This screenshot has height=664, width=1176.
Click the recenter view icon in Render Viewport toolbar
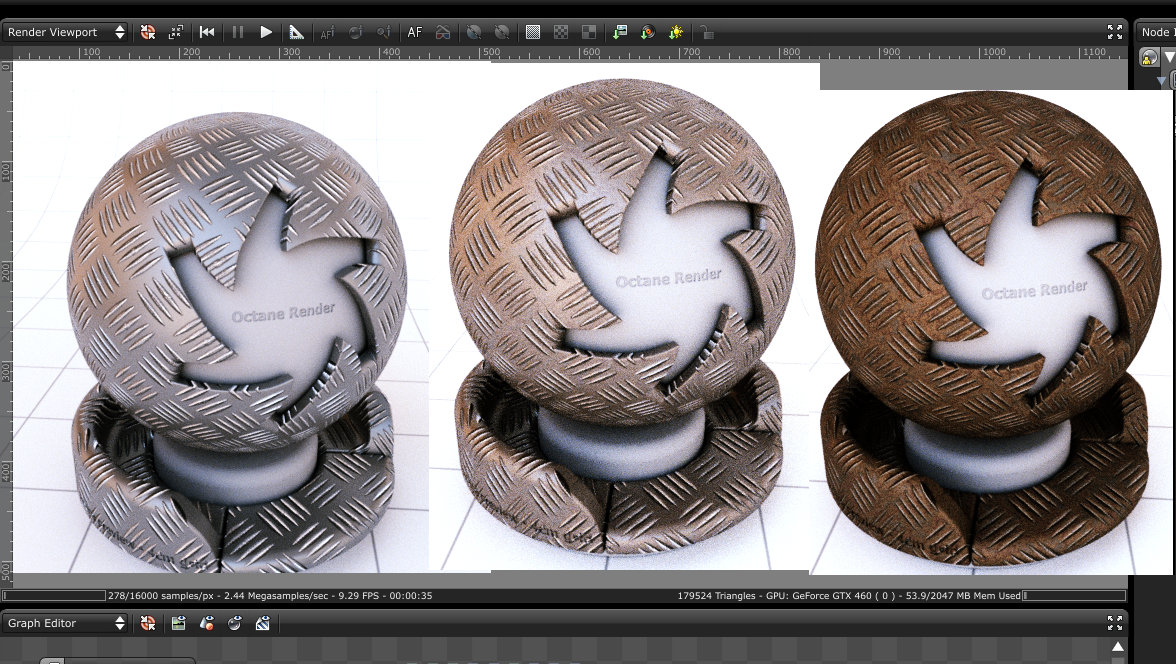pos(148,32)
